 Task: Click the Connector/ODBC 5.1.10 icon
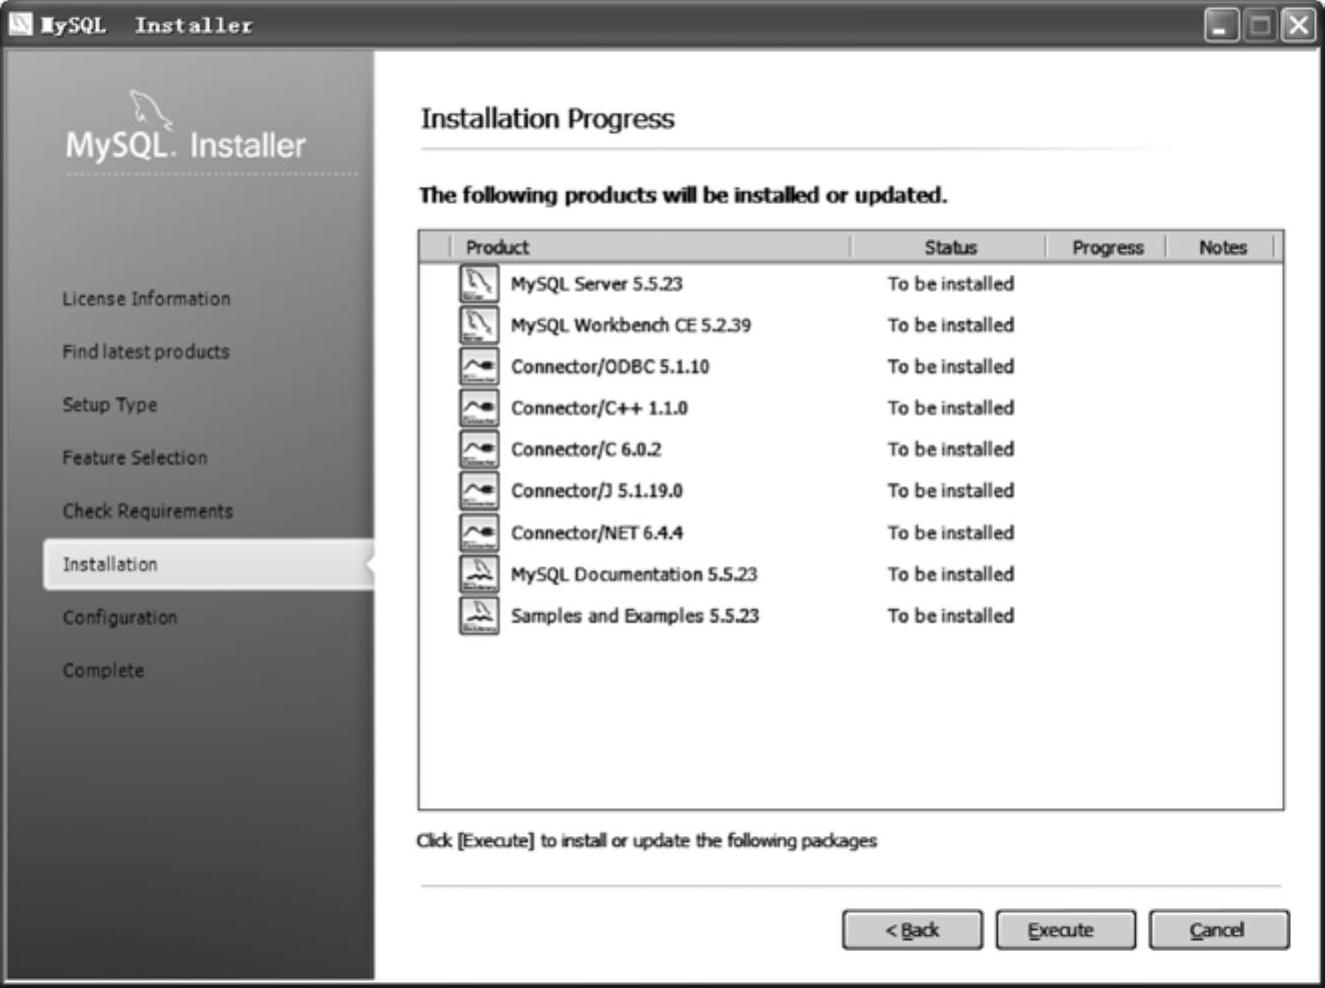click(479, 366)
